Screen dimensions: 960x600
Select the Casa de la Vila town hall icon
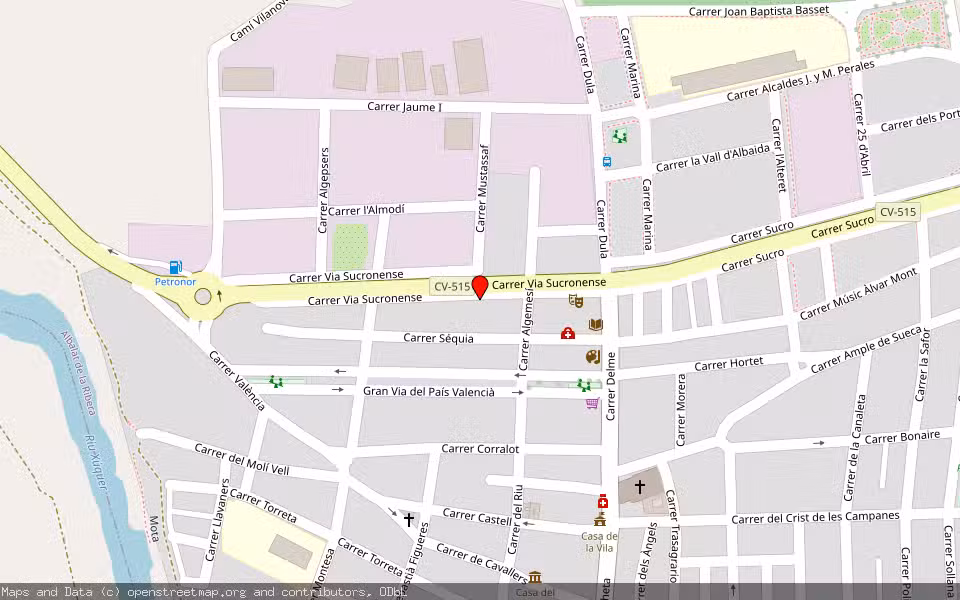coord(599,520)
